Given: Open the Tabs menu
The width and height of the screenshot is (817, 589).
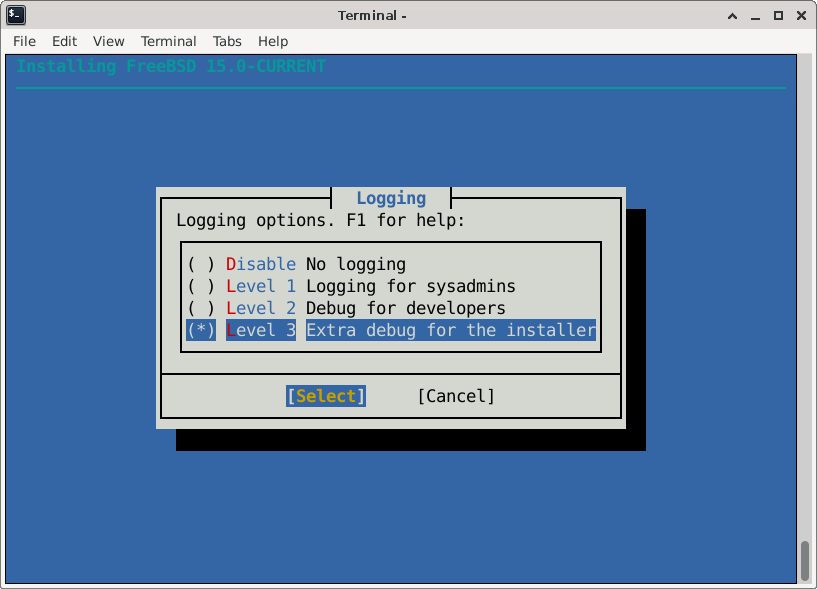Looking at the screenshot, I should pos(227,41).
